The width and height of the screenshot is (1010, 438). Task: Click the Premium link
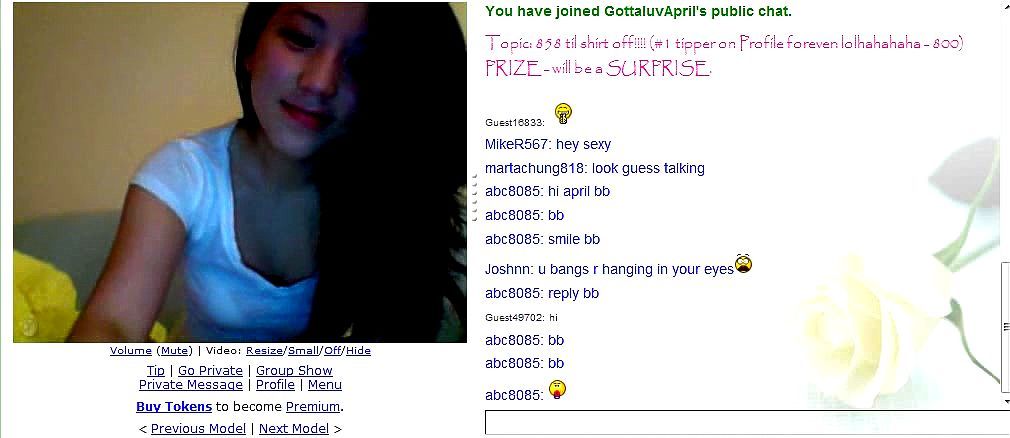coord(312,406)
